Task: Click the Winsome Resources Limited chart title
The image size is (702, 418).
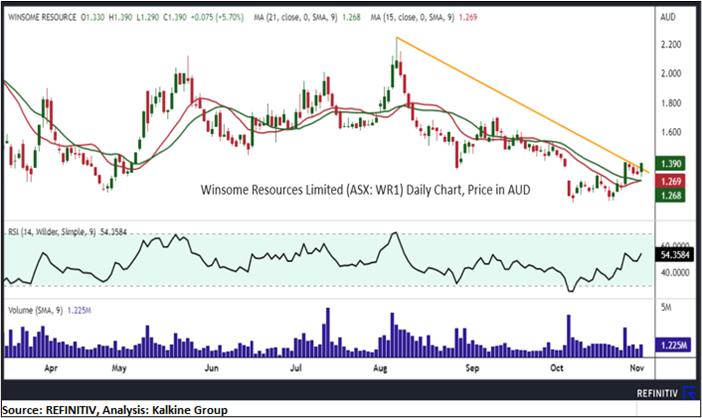Action: (365, 190)
